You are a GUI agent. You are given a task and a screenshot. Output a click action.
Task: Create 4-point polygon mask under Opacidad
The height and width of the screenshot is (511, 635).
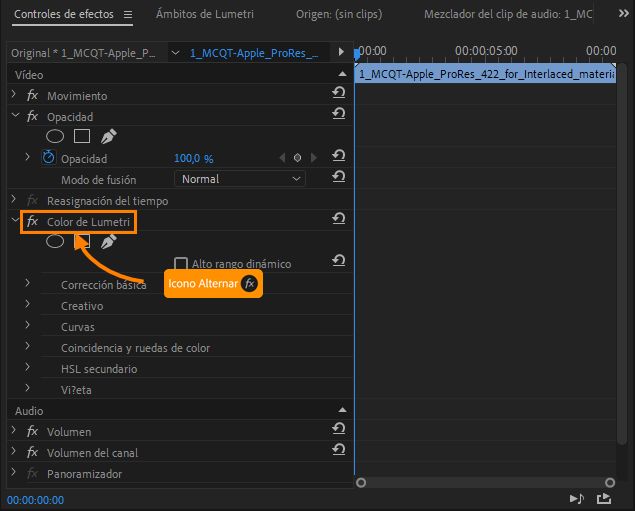82,136
